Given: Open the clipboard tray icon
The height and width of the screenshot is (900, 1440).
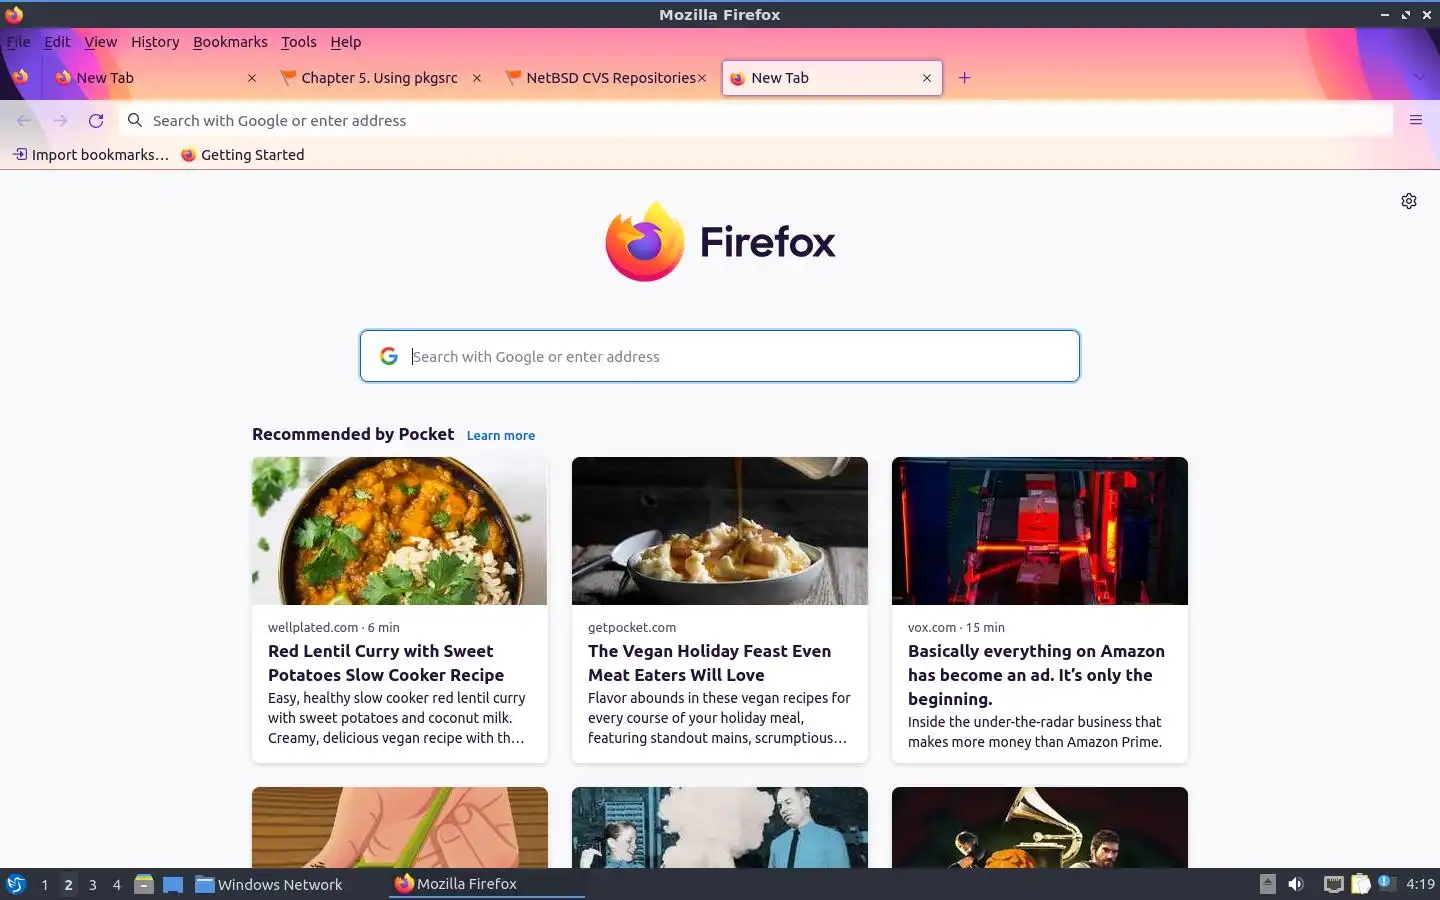Looking at the screenshot, I should pyautogui.click(x=1360, y=884).
